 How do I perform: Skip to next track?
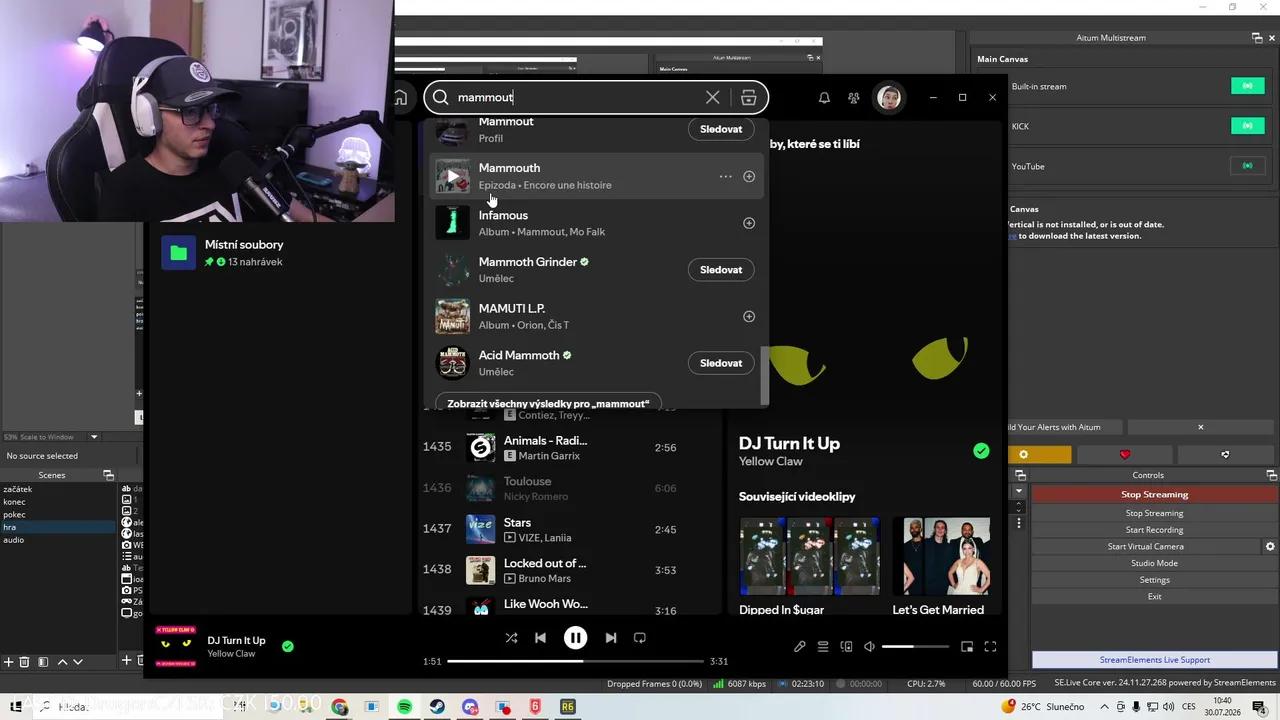coord(611,637)
